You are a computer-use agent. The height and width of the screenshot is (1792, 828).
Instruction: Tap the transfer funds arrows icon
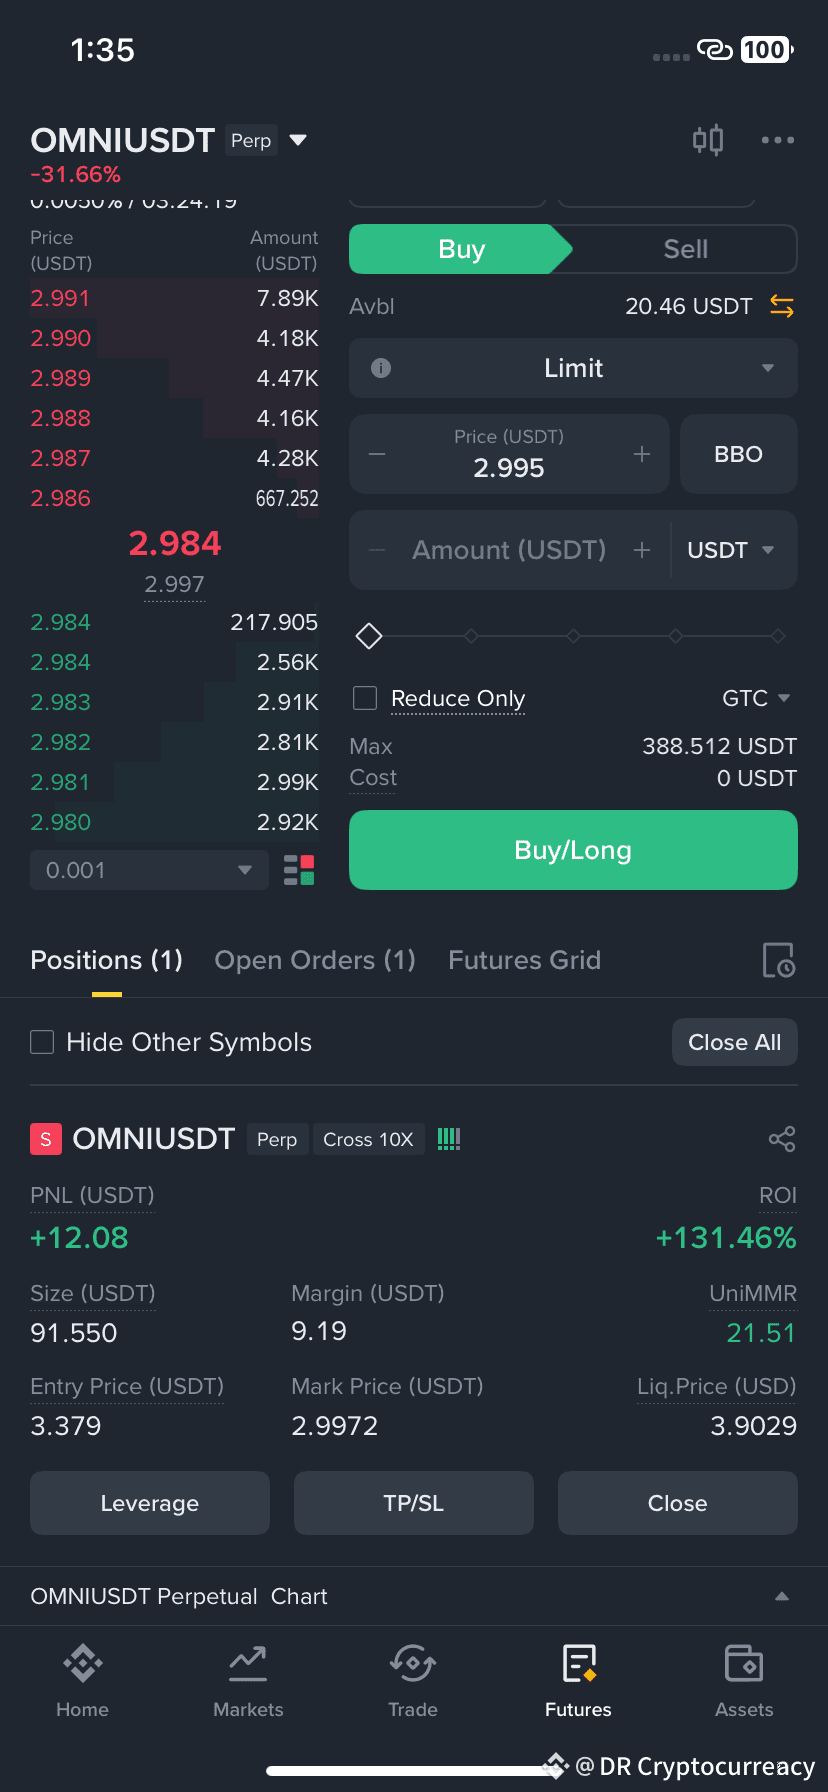[782, 306]
